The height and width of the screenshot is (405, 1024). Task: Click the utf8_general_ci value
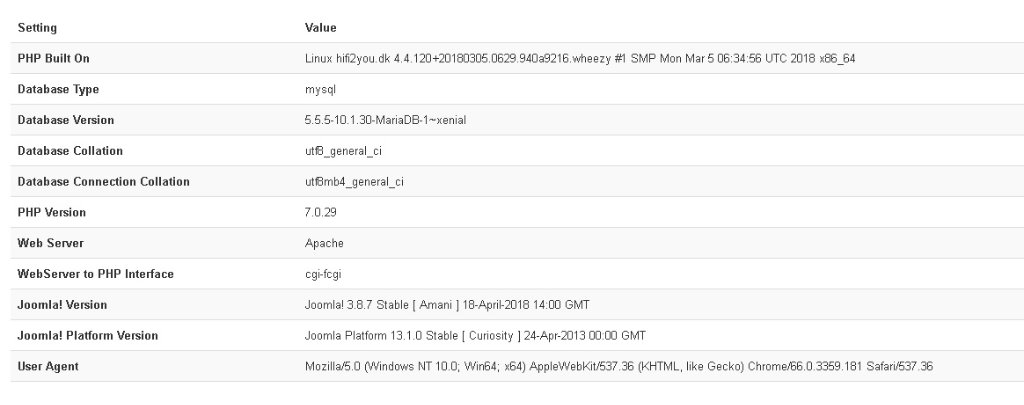click(x=344, y=151)
